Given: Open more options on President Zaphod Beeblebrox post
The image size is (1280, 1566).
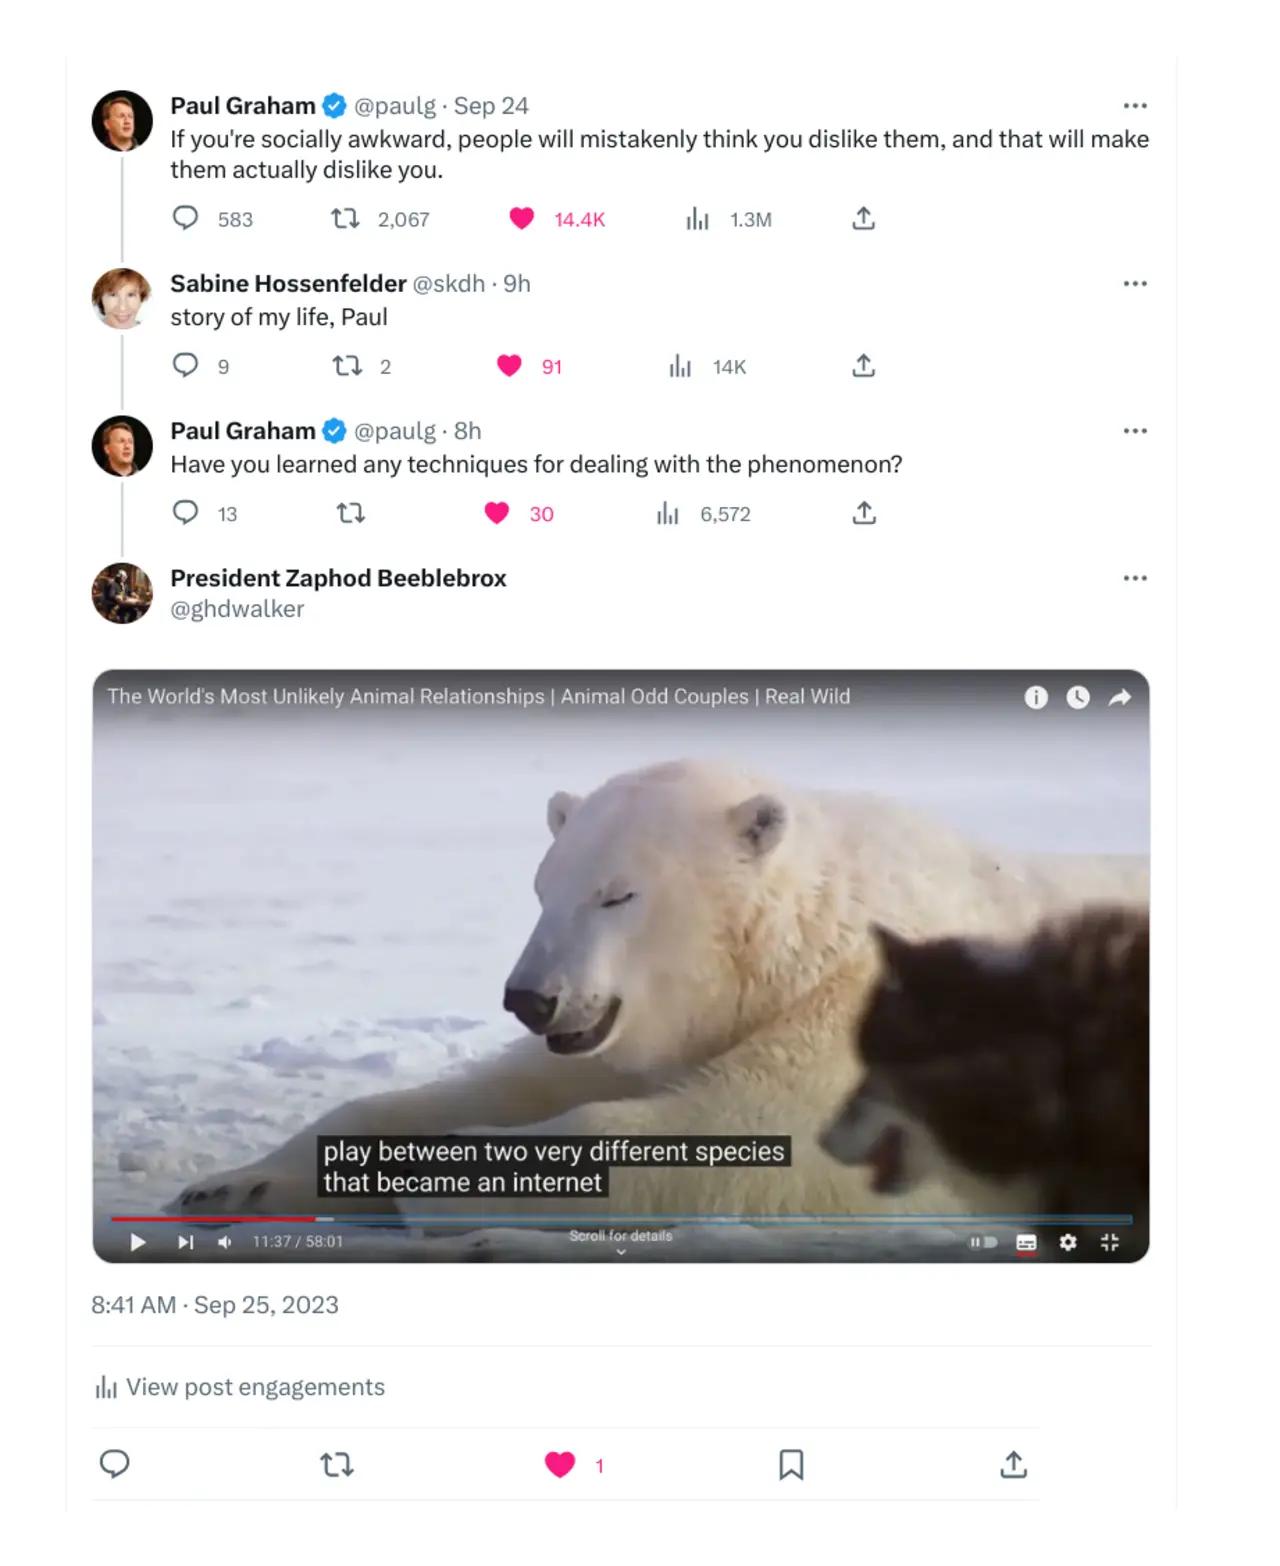Looking at the screenshot, I should [x=1135, y=578].
